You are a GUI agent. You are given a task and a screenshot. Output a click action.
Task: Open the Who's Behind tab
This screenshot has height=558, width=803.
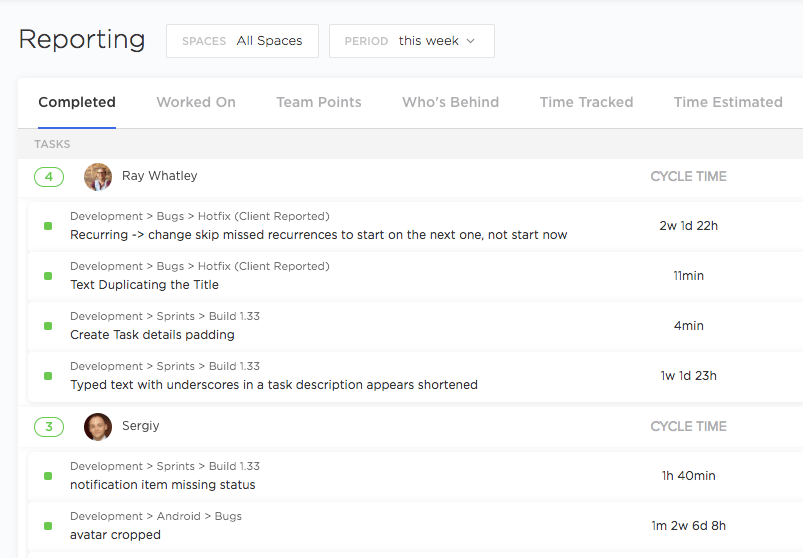point(450,102)
